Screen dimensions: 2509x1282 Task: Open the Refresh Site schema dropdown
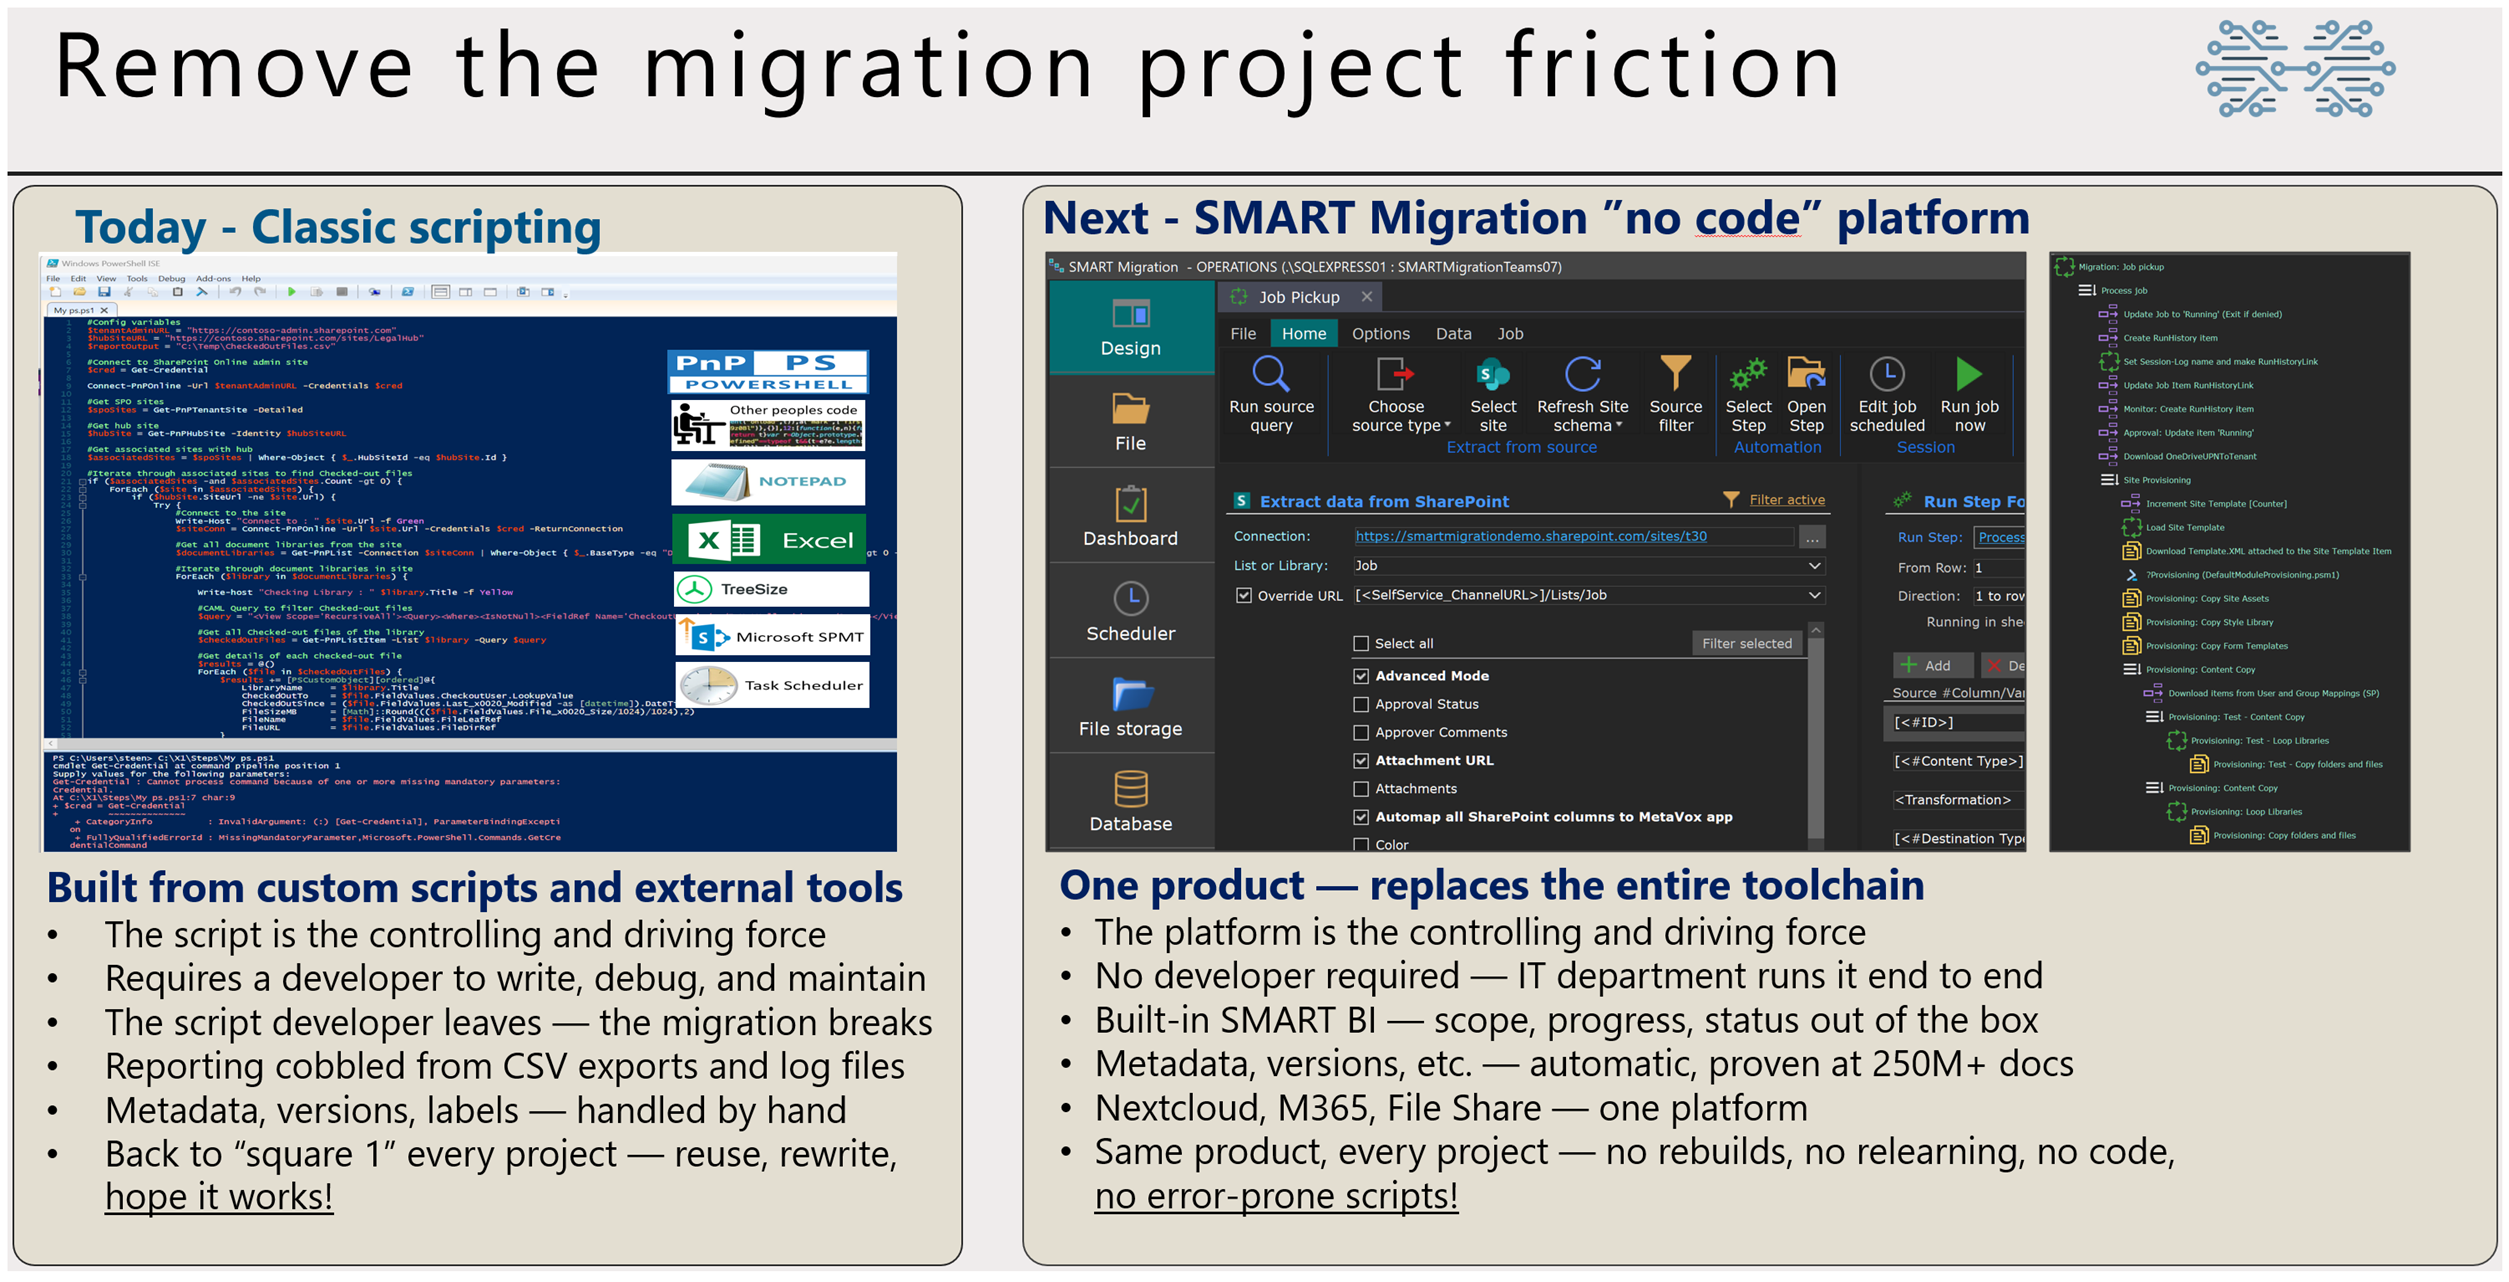(1582, 397)
